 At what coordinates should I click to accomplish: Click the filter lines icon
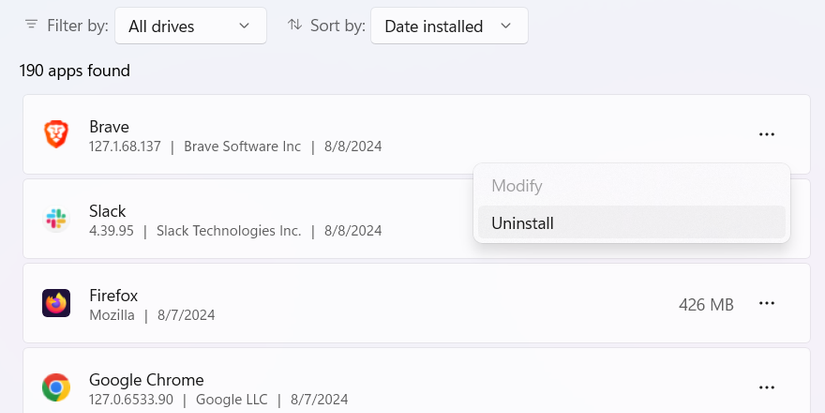(x=32, y=25)
